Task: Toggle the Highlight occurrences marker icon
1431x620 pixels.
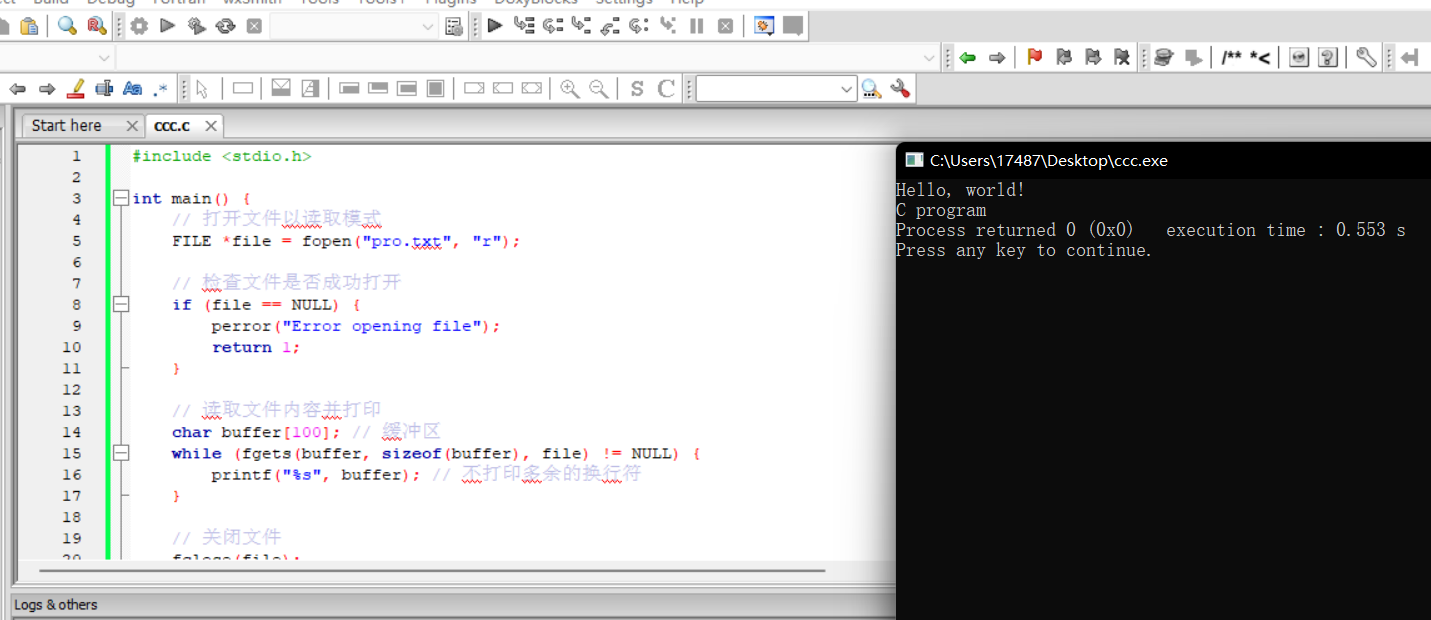Action: [75, 89]
